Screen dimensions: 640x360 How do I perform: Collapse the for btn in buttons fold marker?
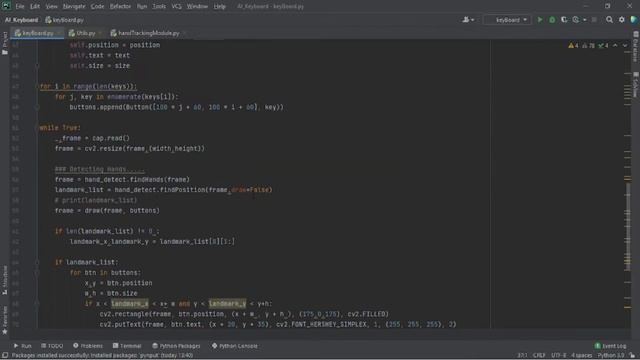[x=37, y=273]
